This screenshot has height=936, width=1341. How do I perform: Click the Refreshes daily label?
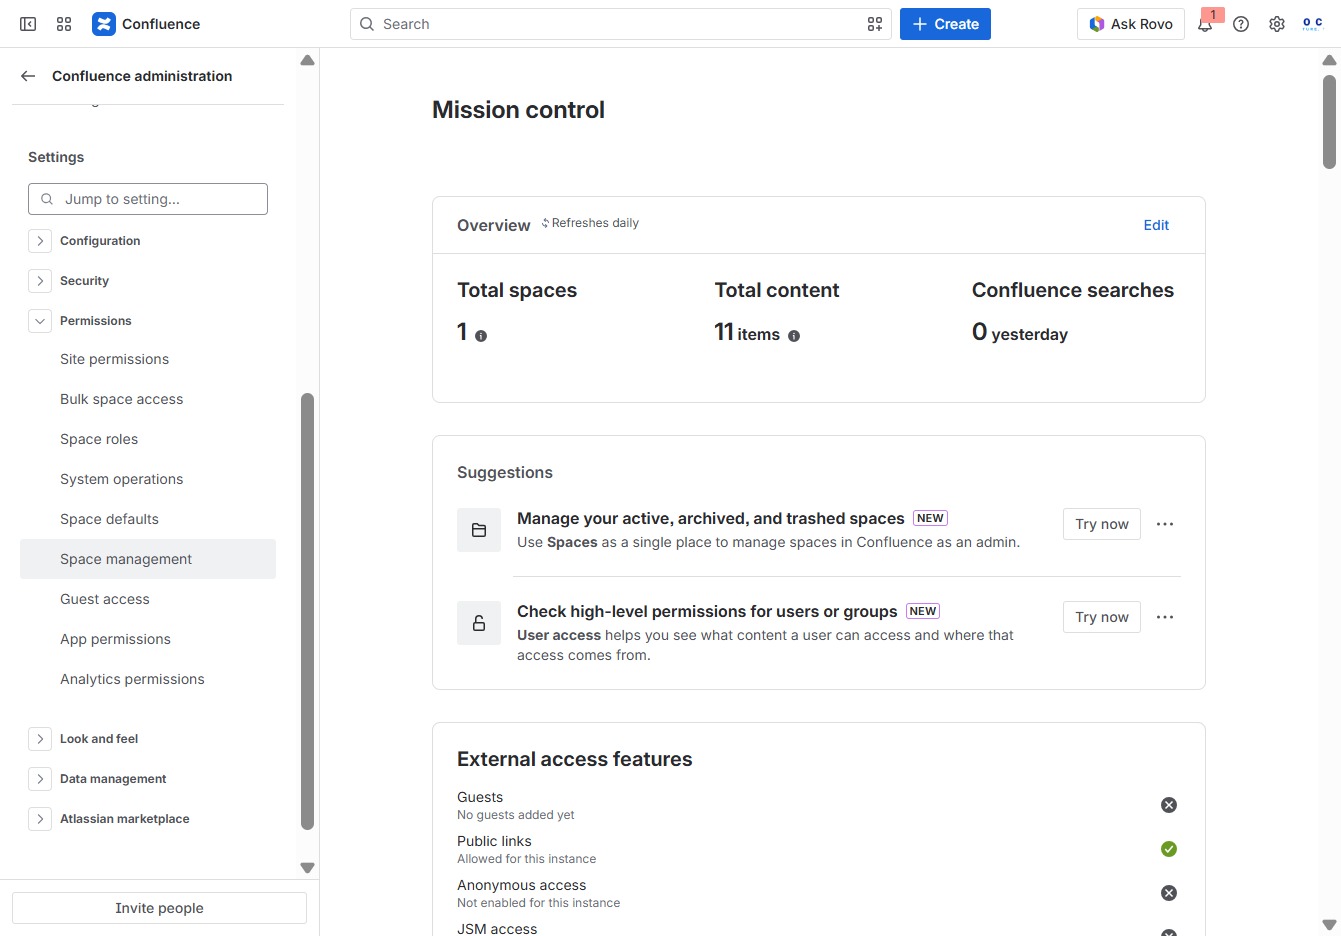coord(595,223)
